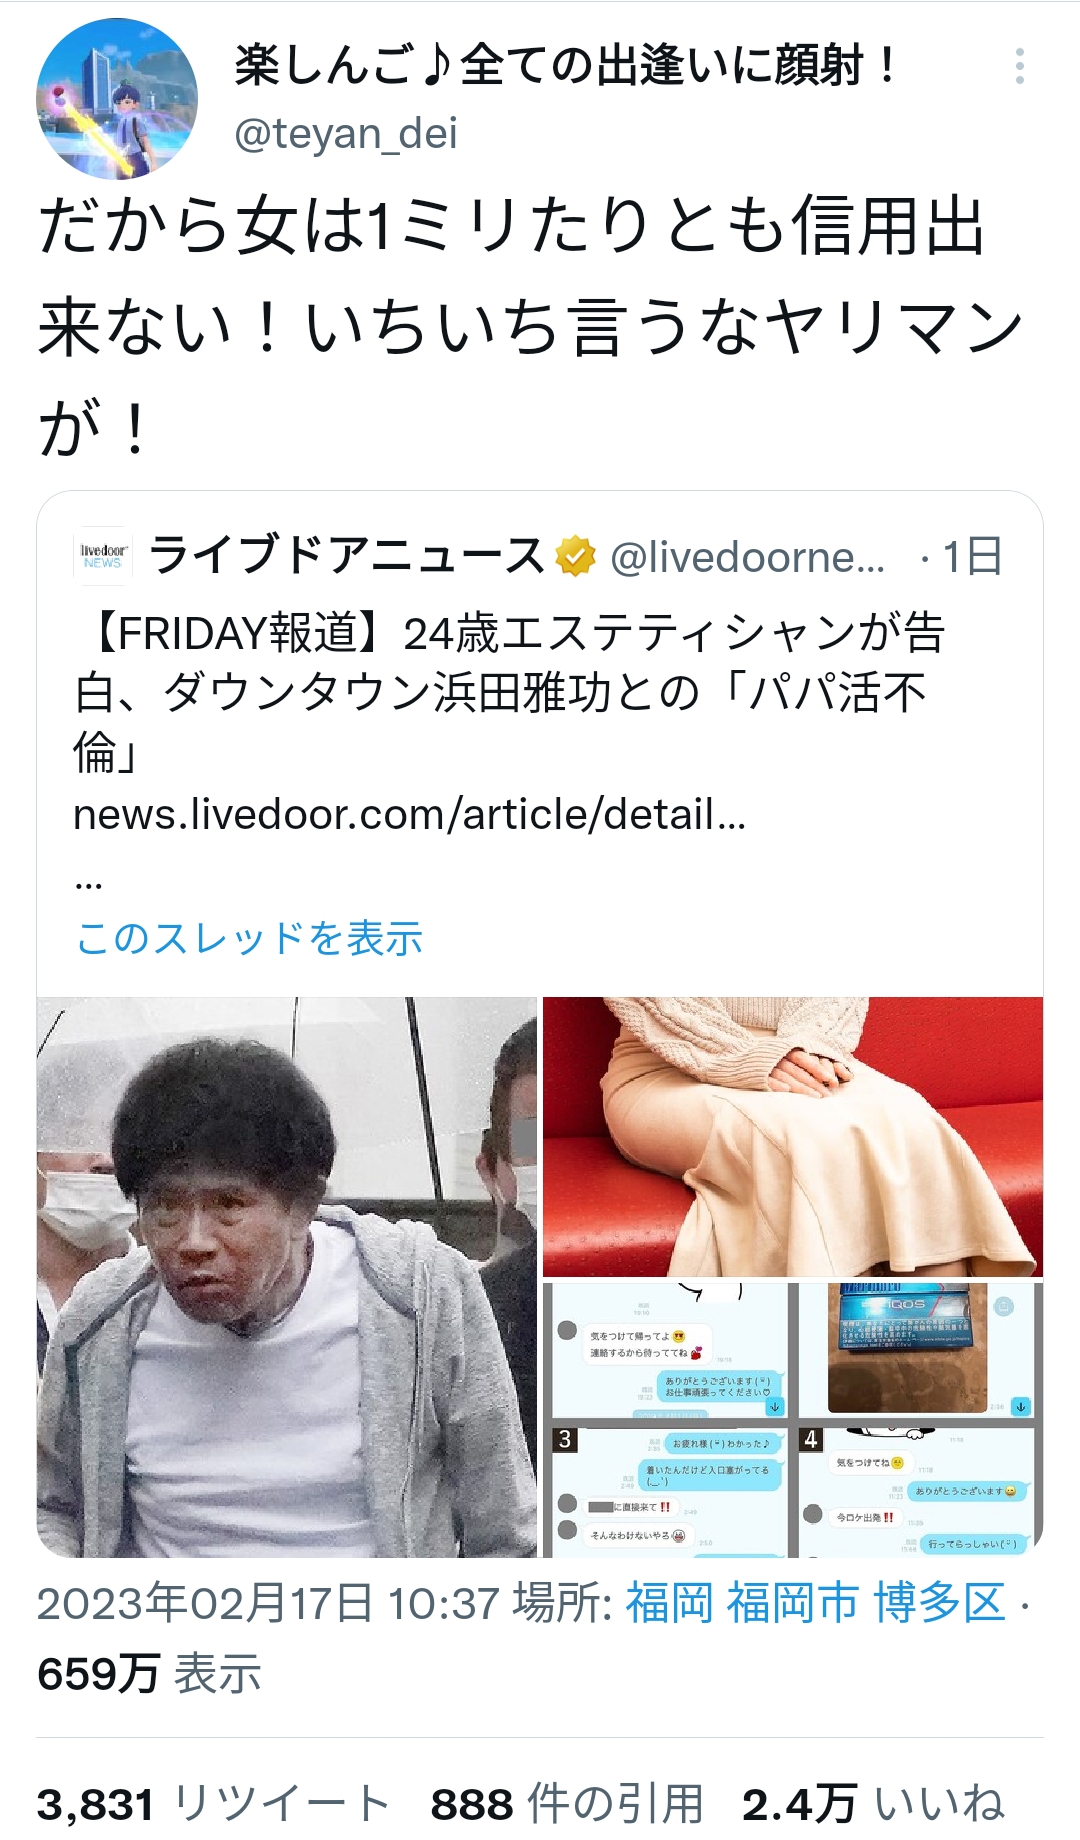View the 3,831 リツイート list
The image size is (1080, 1840).
[213, 1805]
